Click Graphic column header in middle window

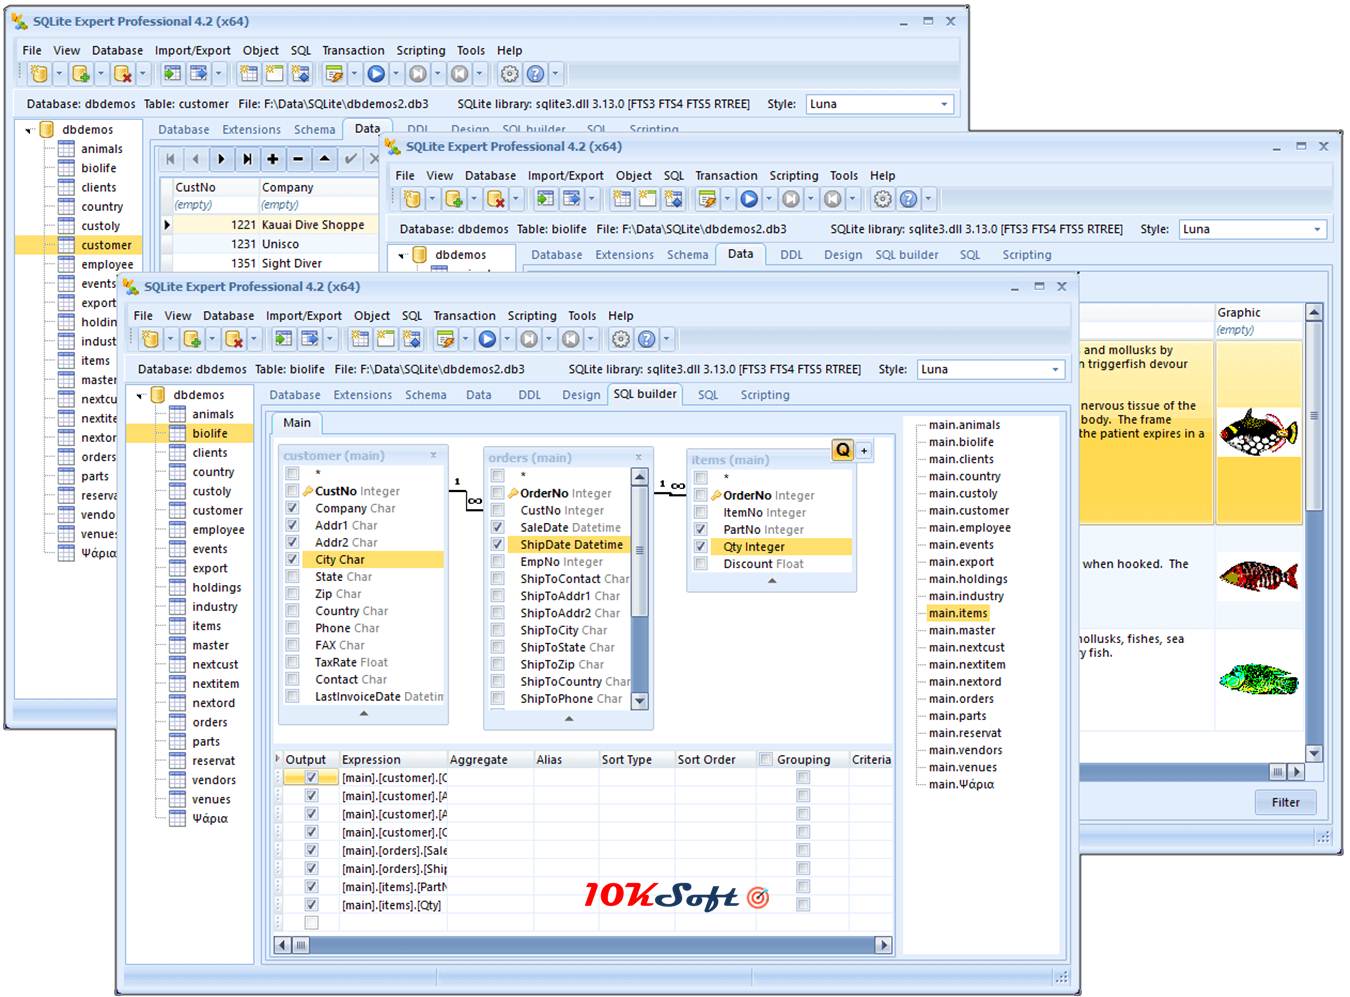tap(1258, 312)
